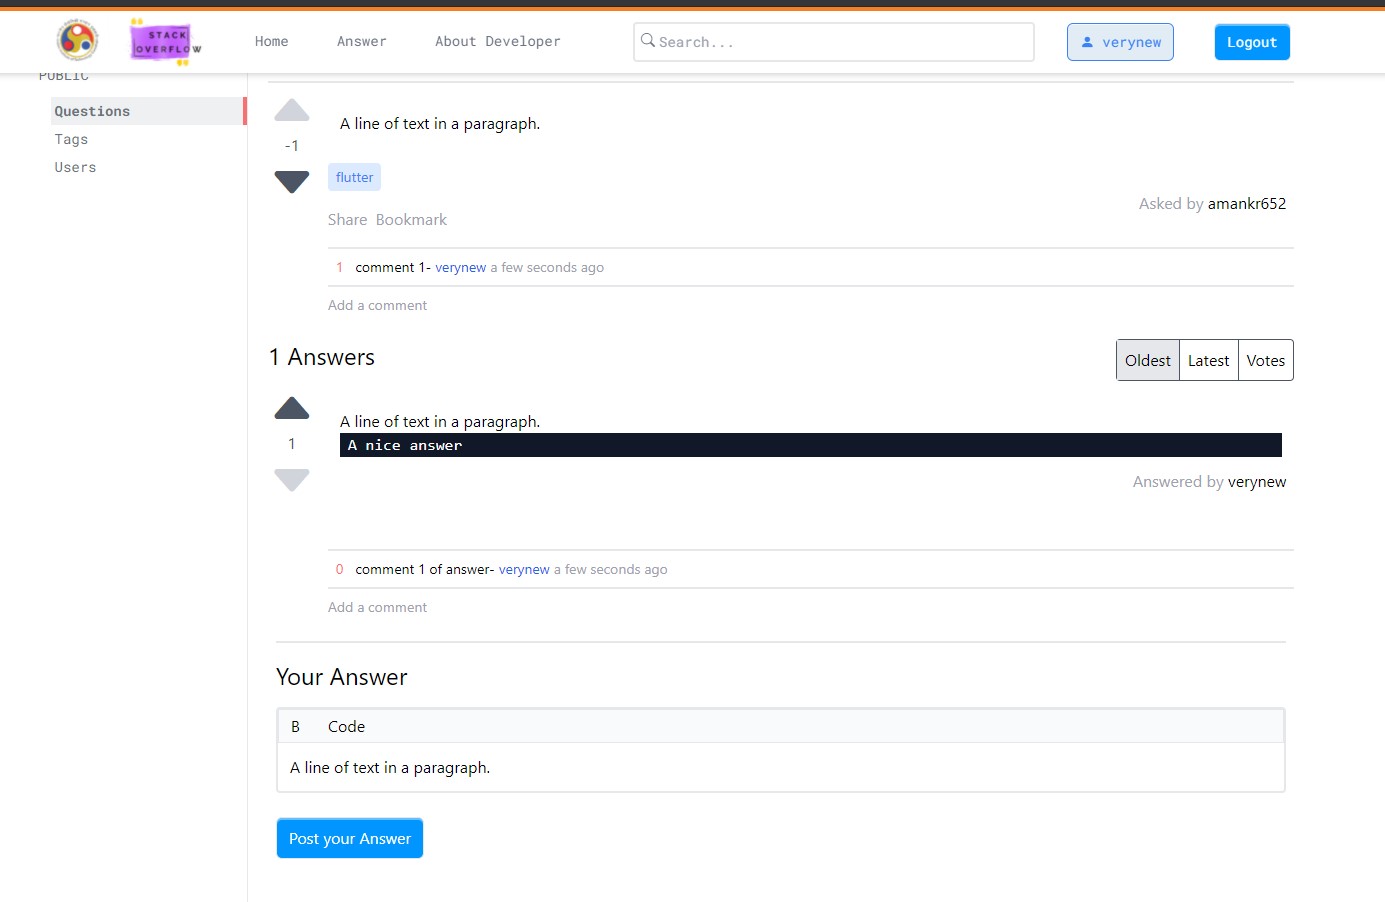The image size is (1385, 902).
Task: Click the Bookmark link
Action: point(411,220)
